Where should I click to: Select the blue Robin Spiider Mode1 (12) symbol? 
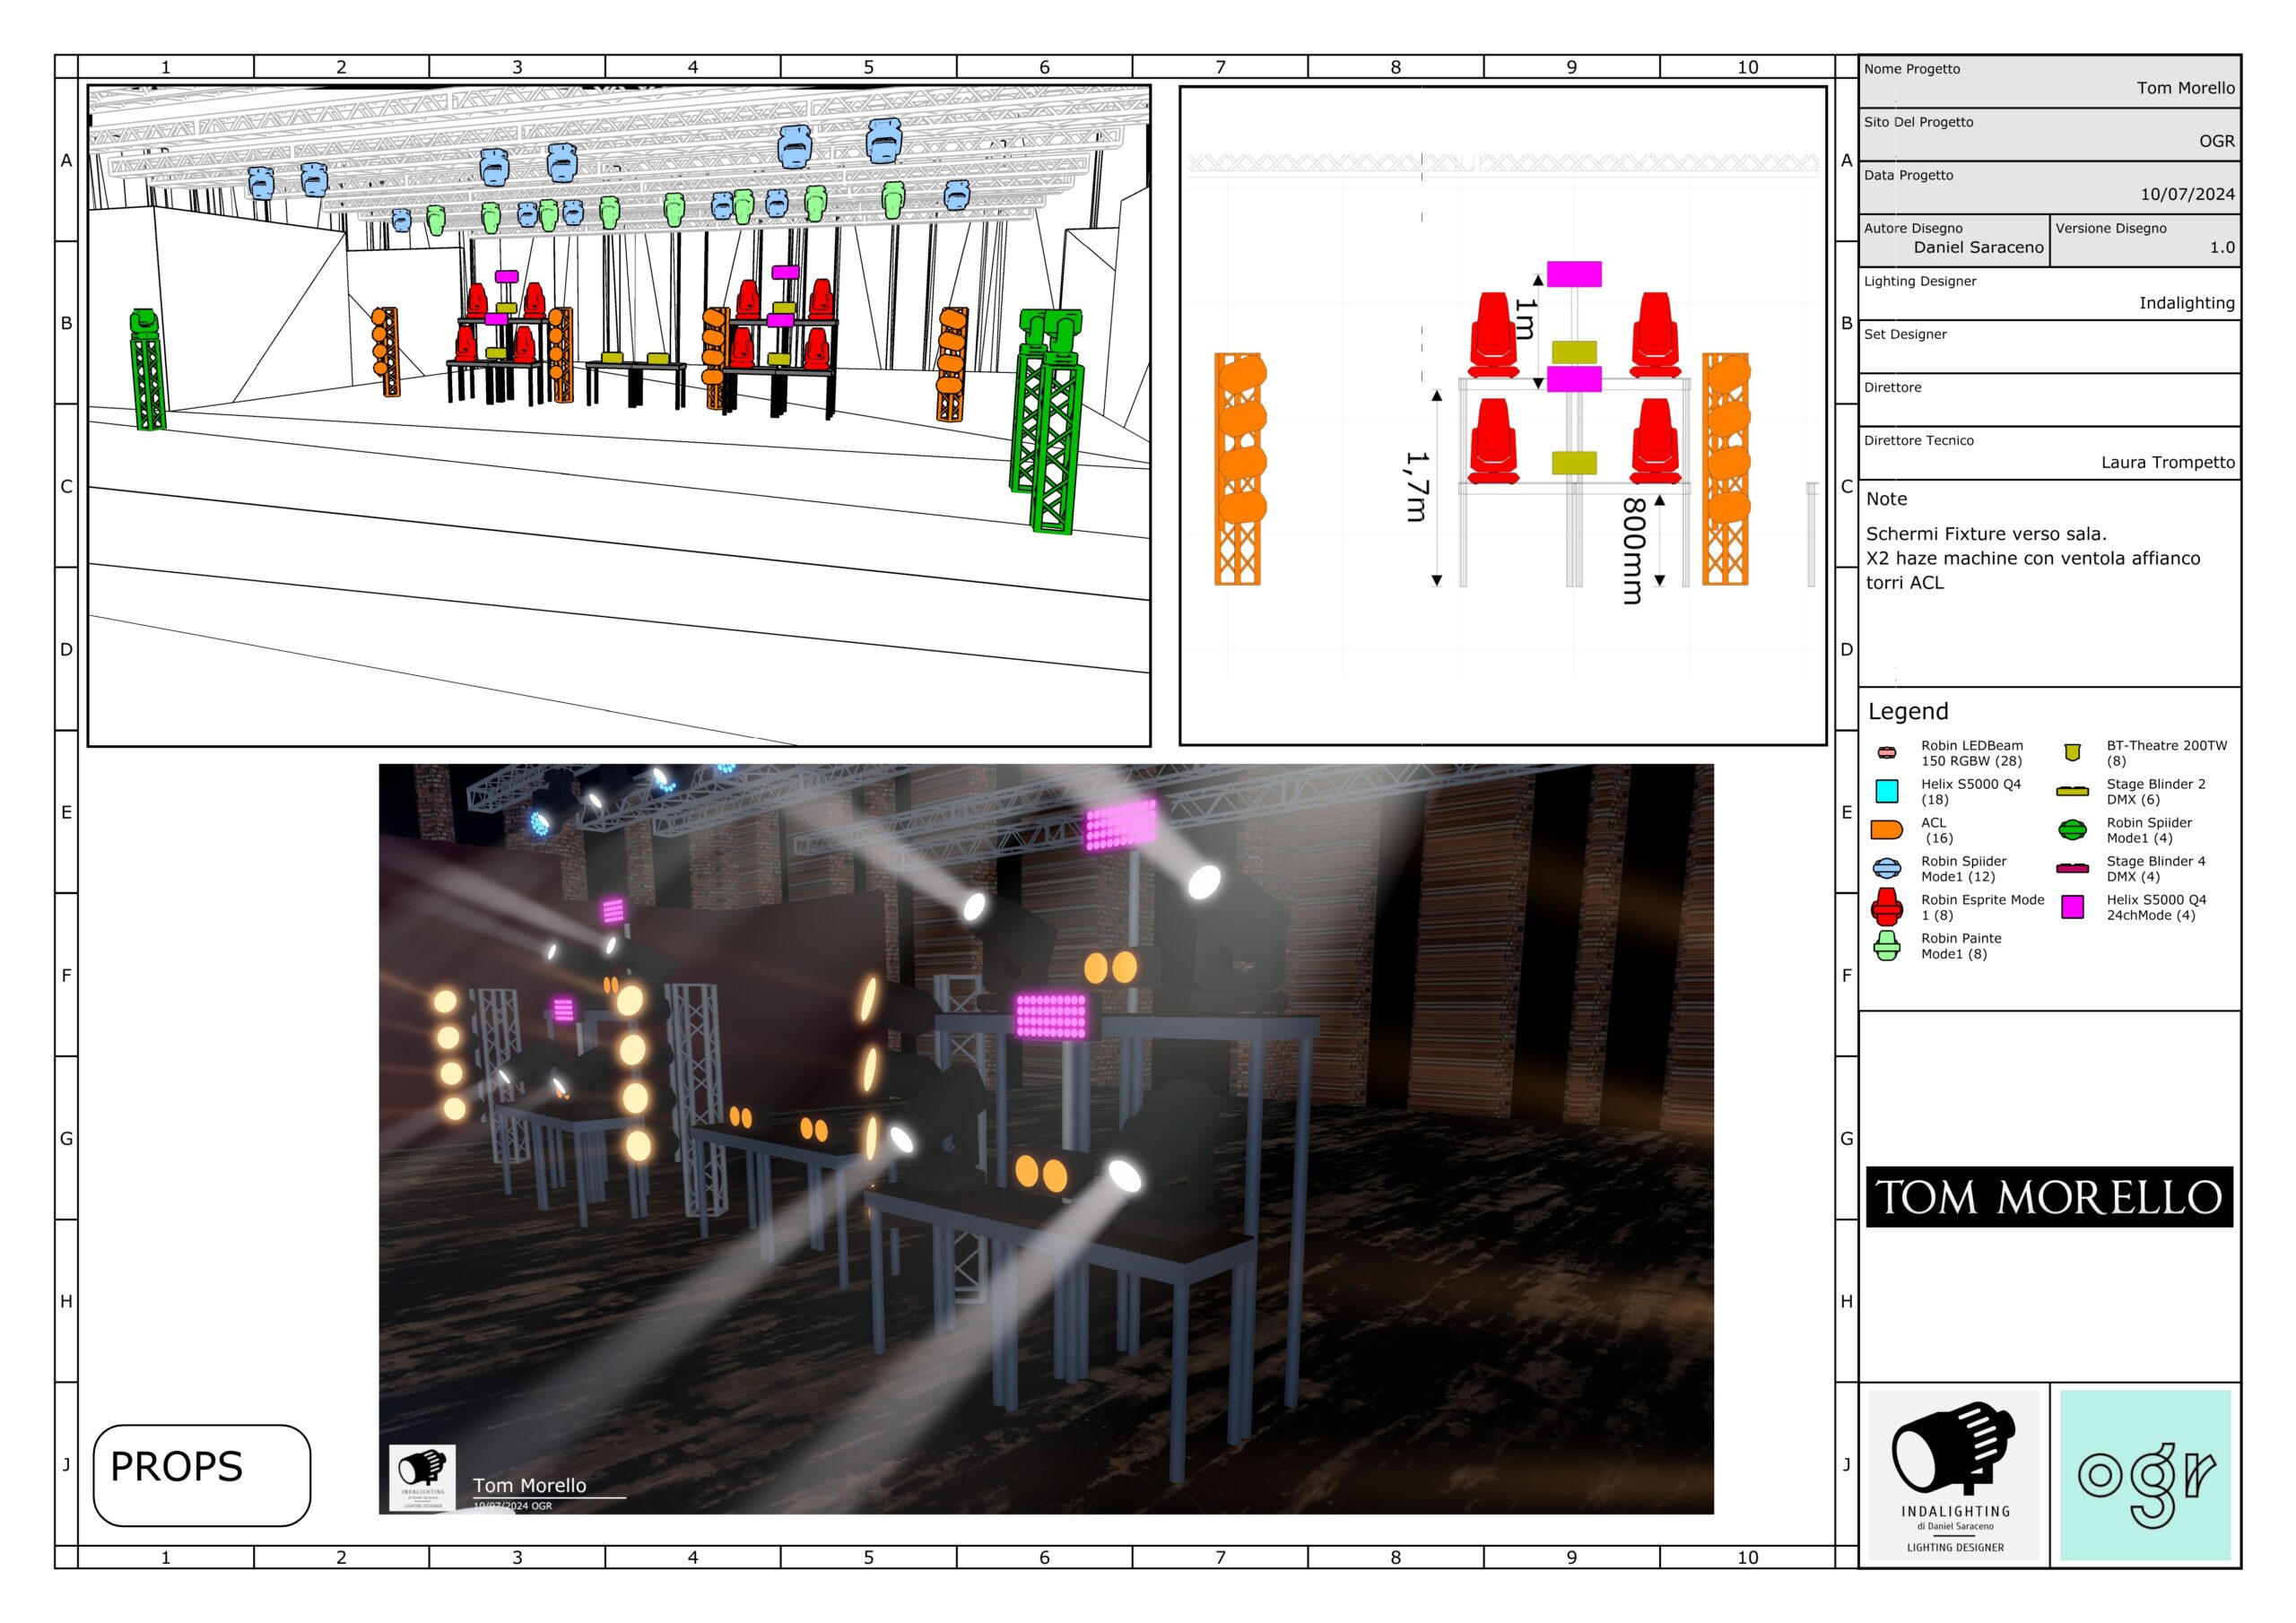(x=1886, y=868)
